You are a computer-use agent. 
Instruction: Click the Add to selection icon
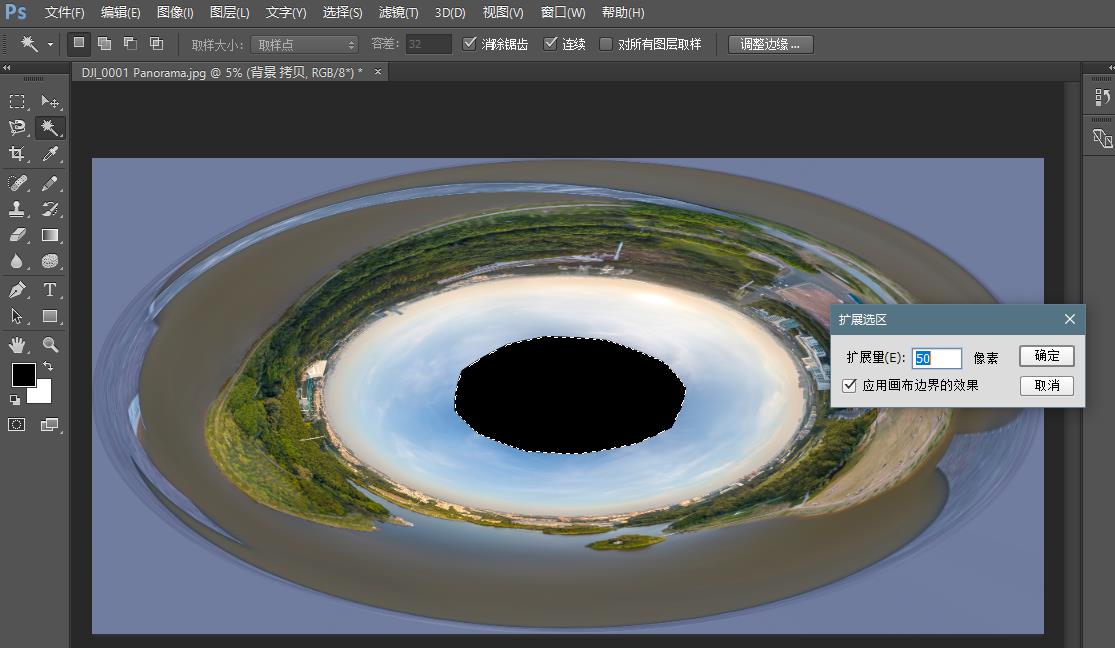tap(104, 44)
